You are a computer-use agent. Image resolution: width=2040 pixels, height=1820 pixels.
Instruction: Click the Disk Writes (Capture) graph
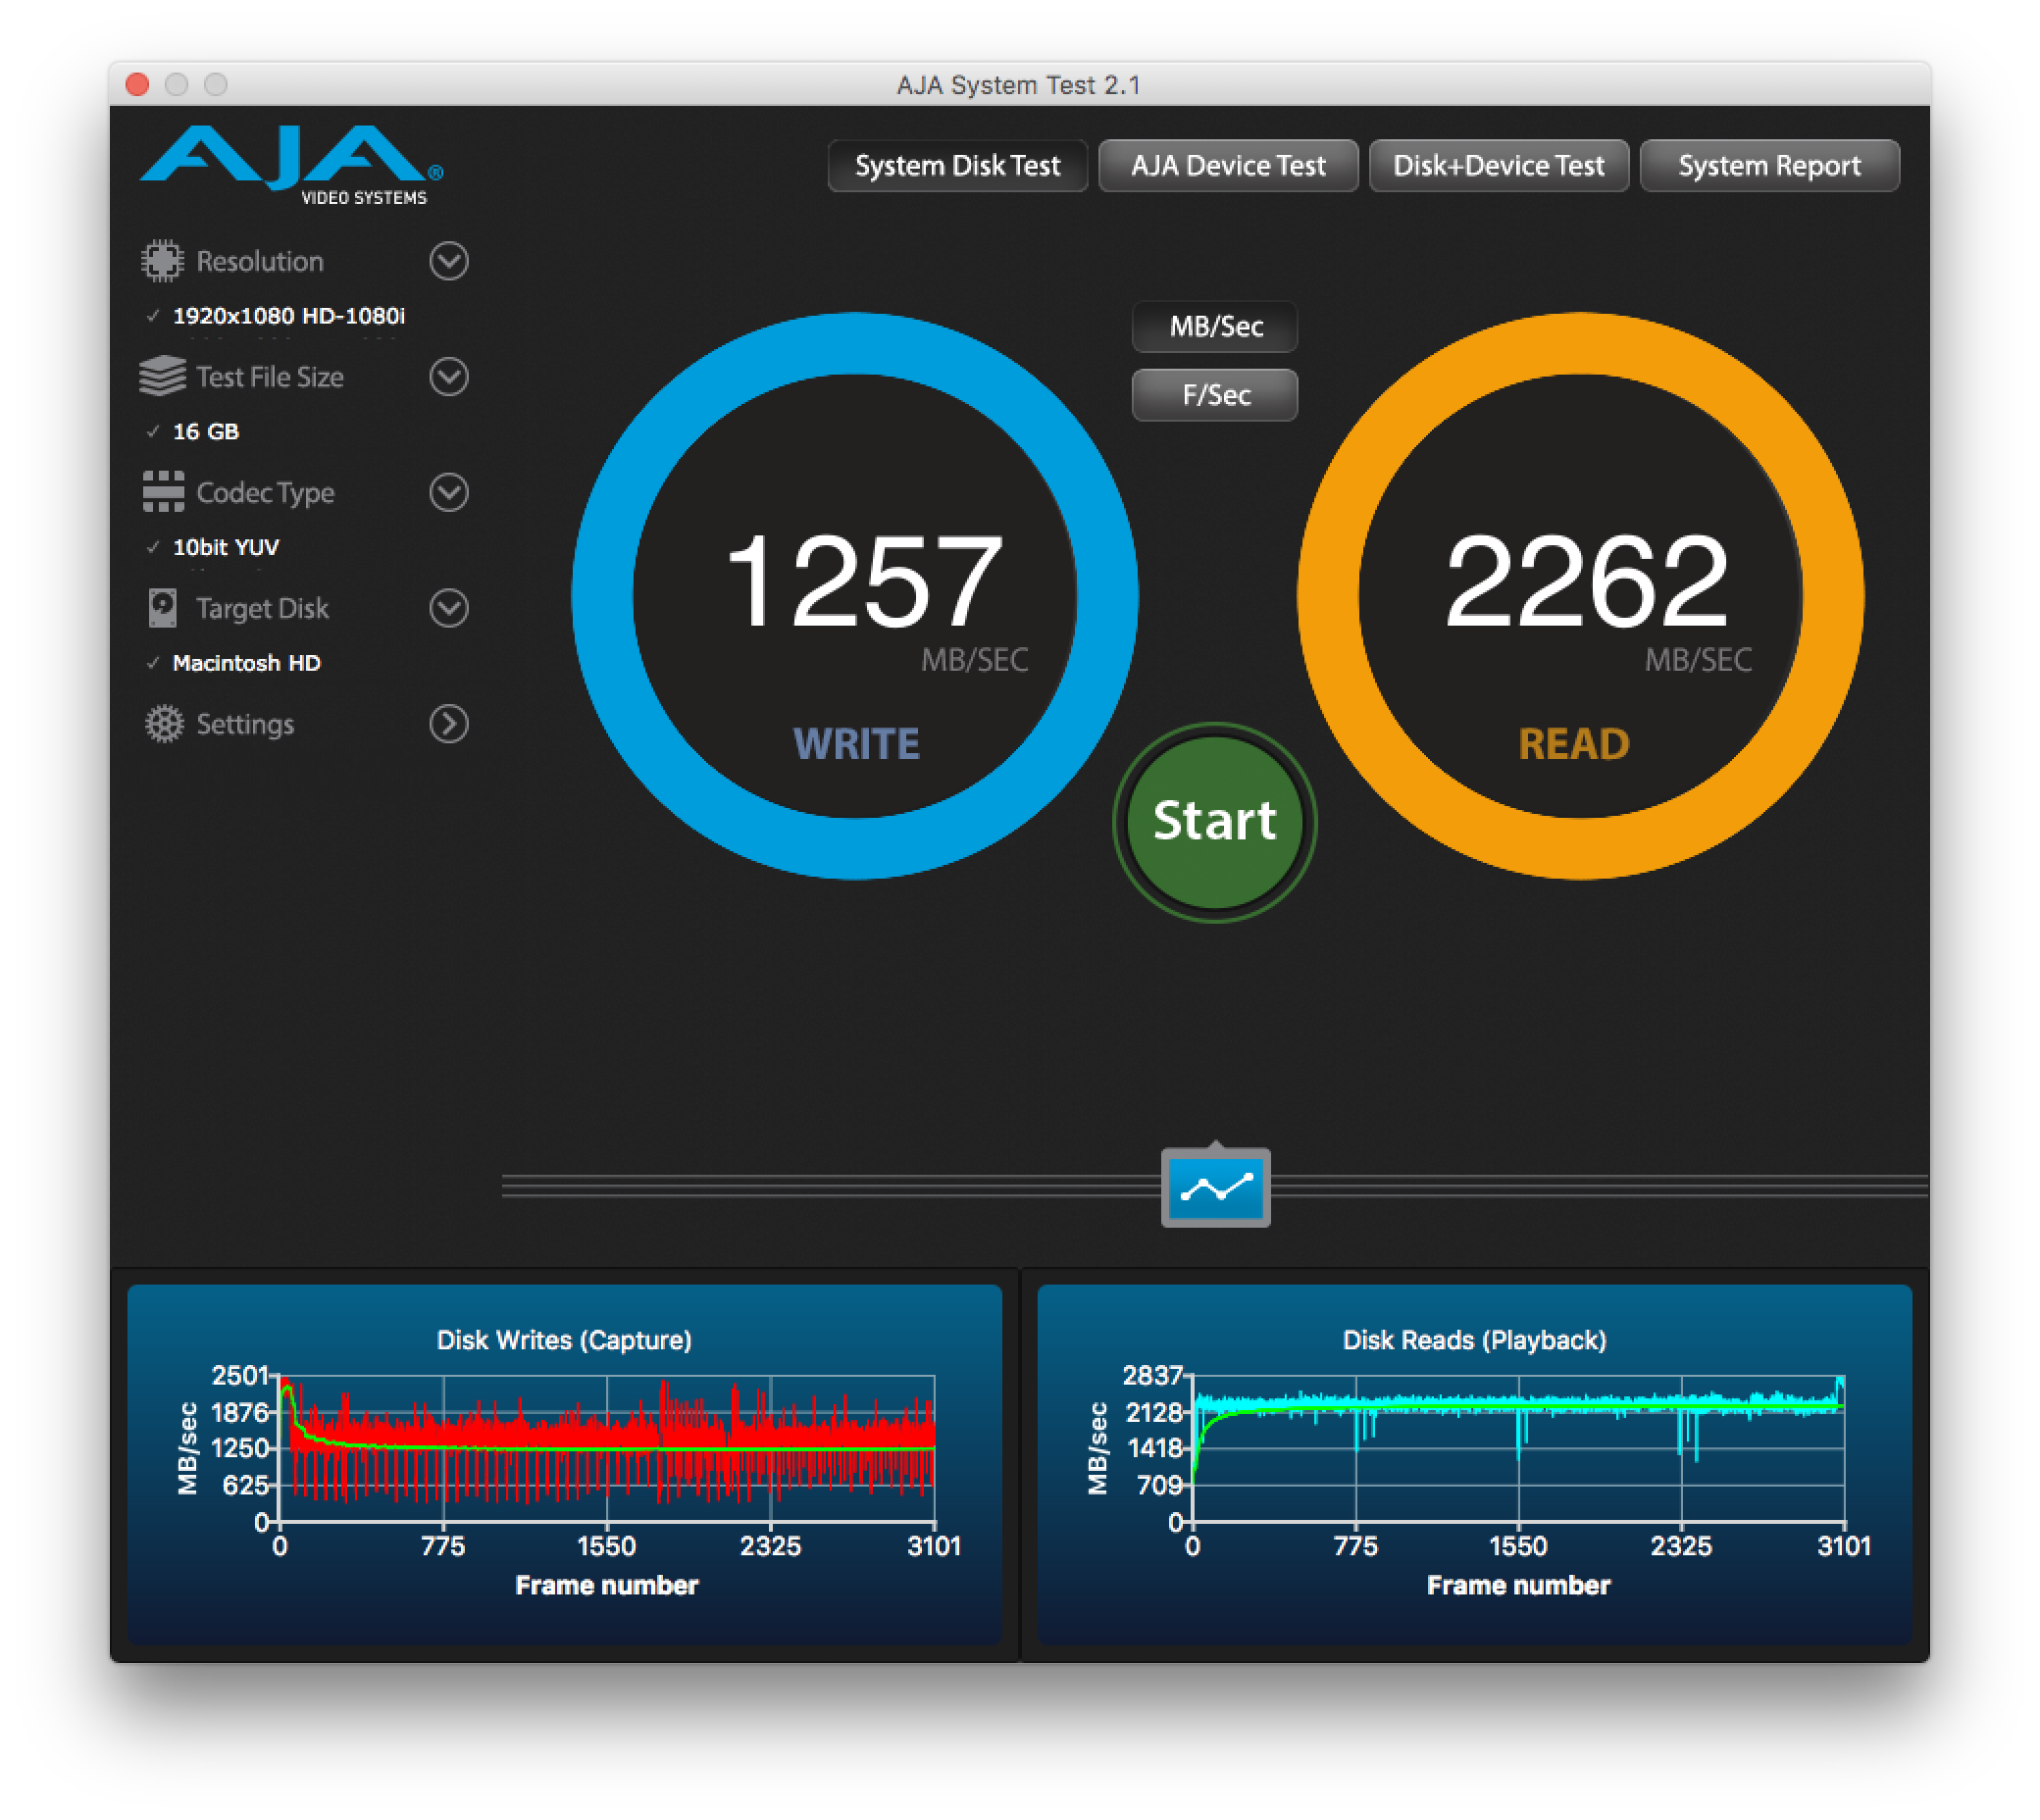coord(606,1450)
